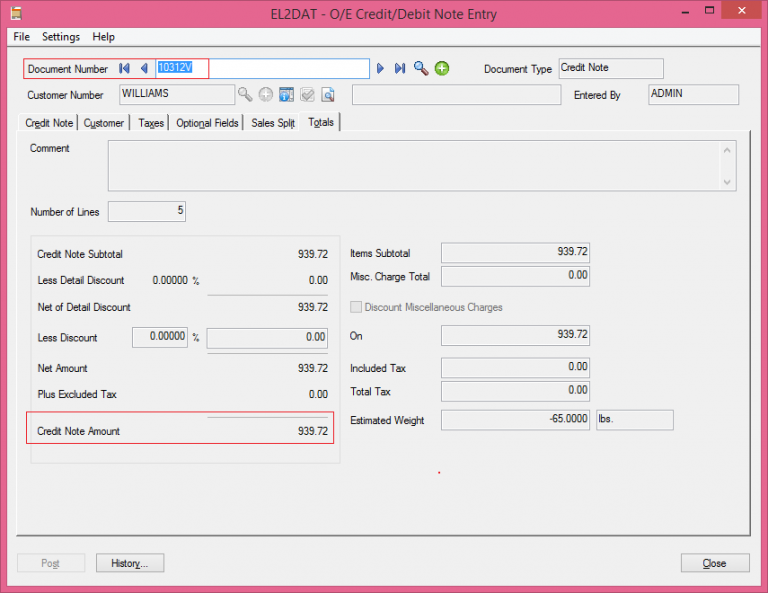
Task: Open the Help menu
Action: 104,36
